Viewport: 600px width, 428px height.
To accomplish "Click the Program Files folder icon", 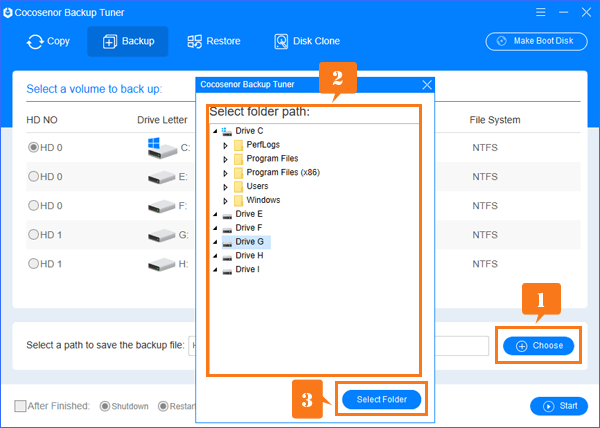I will coord(238,159).
